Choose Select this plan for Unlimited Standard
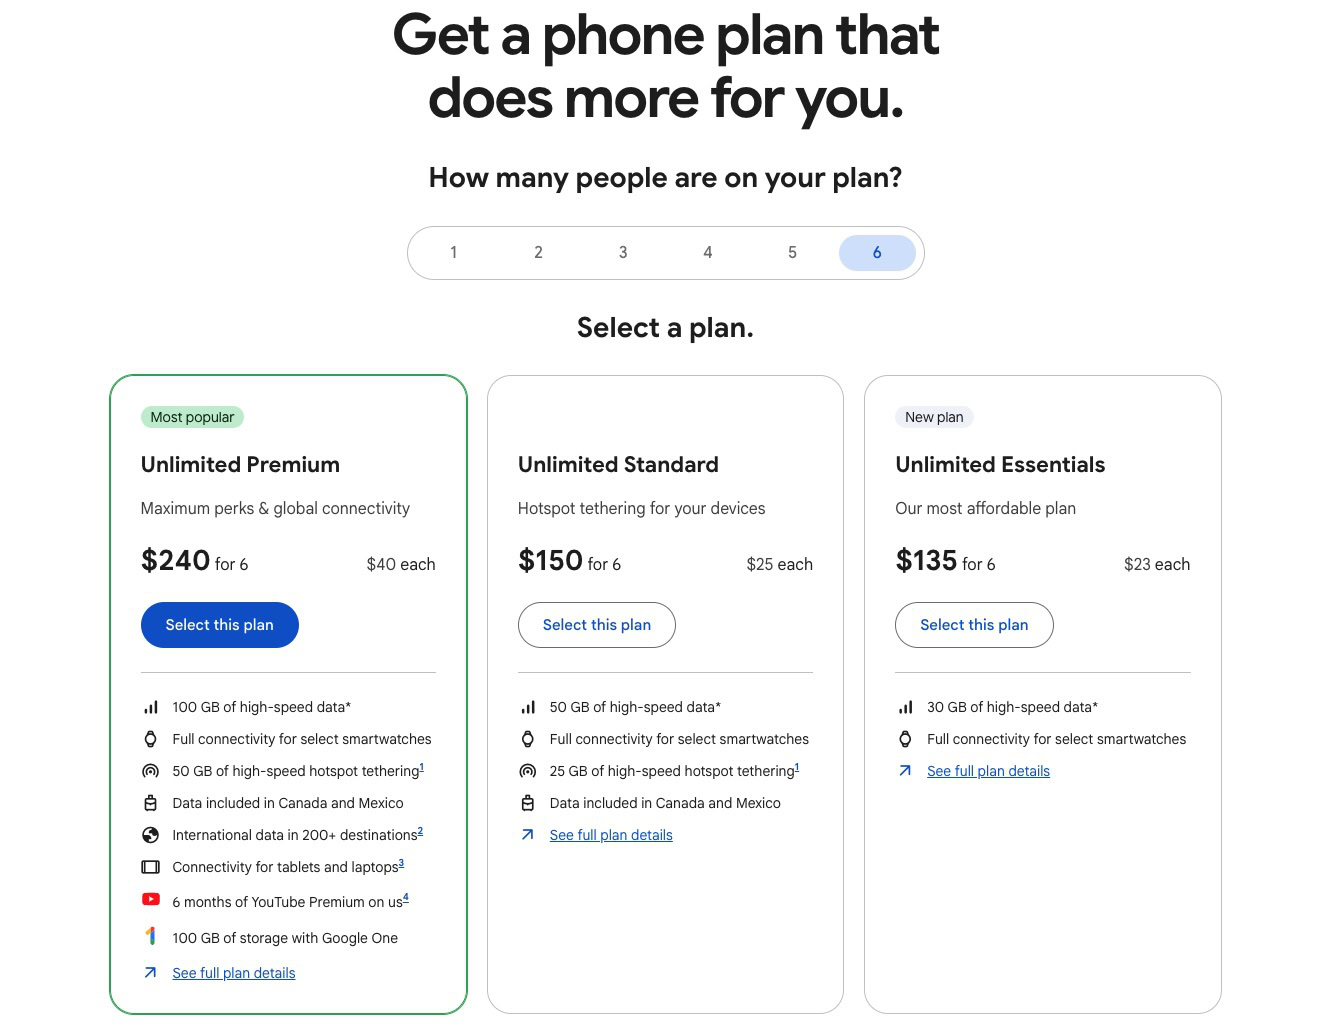This screenshot has height=1033, width=1332. tap(596, 625)
